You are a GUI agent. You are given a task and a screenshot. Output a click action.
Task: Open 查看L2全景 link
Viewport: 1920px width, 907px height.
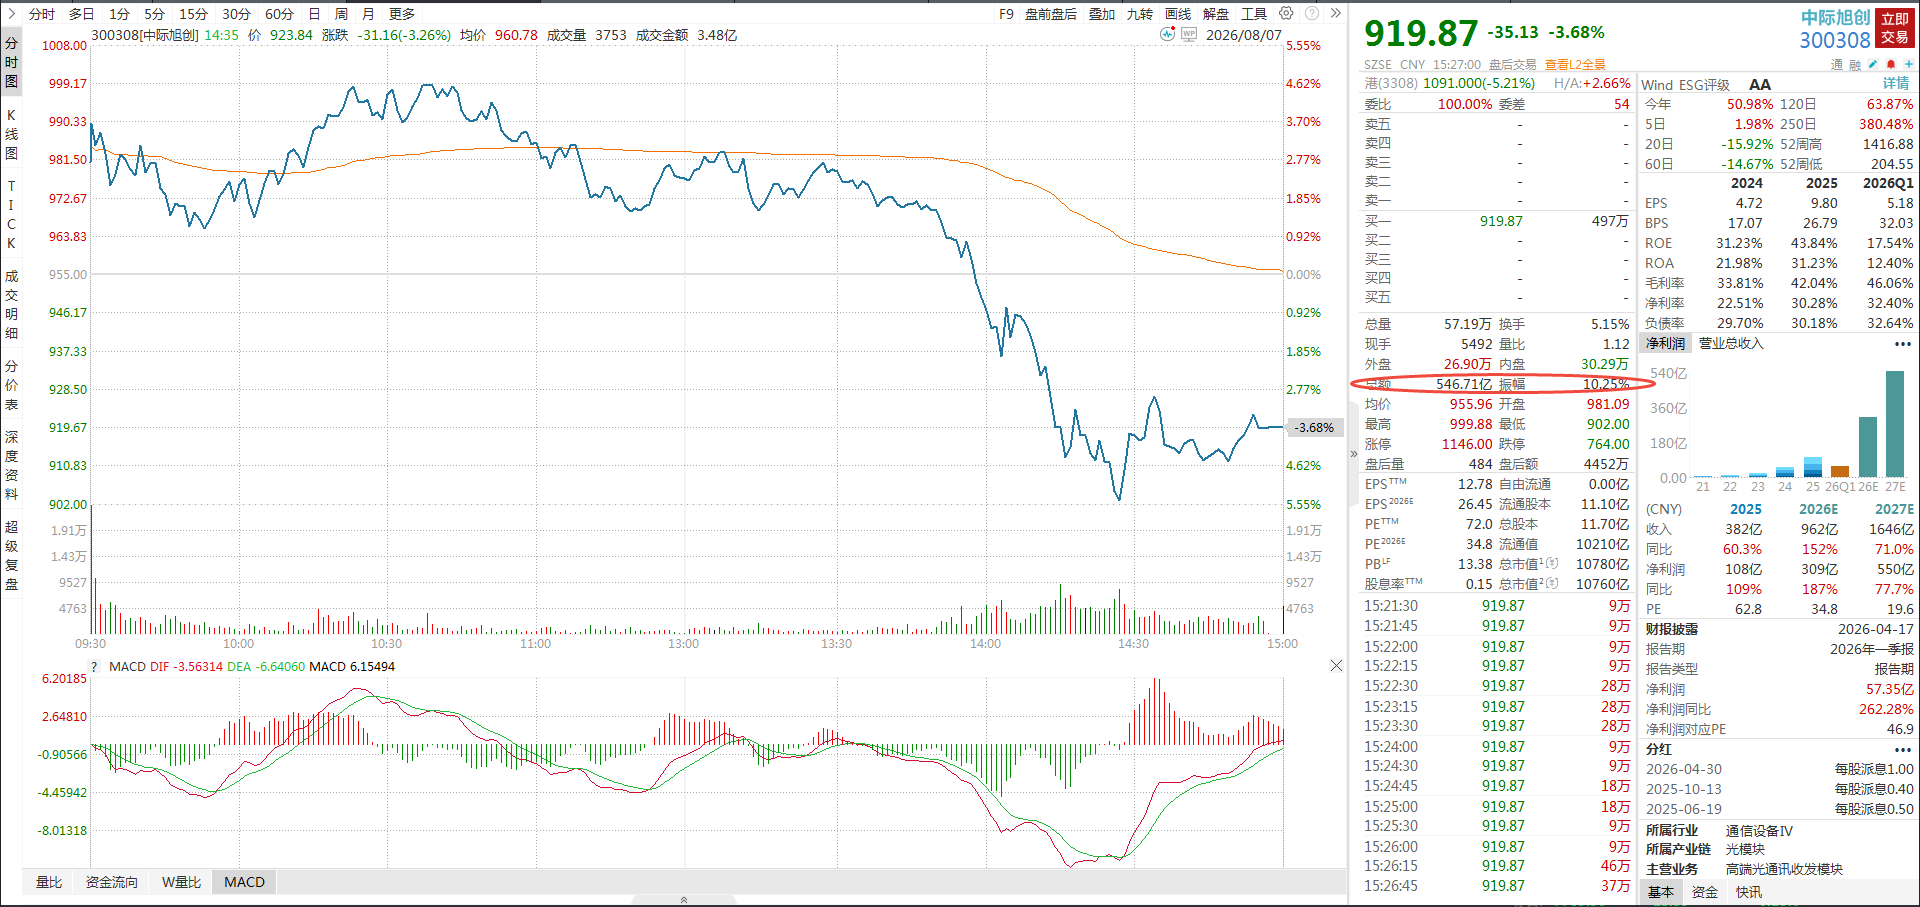pyautogui.click(x=1575, y=64)
